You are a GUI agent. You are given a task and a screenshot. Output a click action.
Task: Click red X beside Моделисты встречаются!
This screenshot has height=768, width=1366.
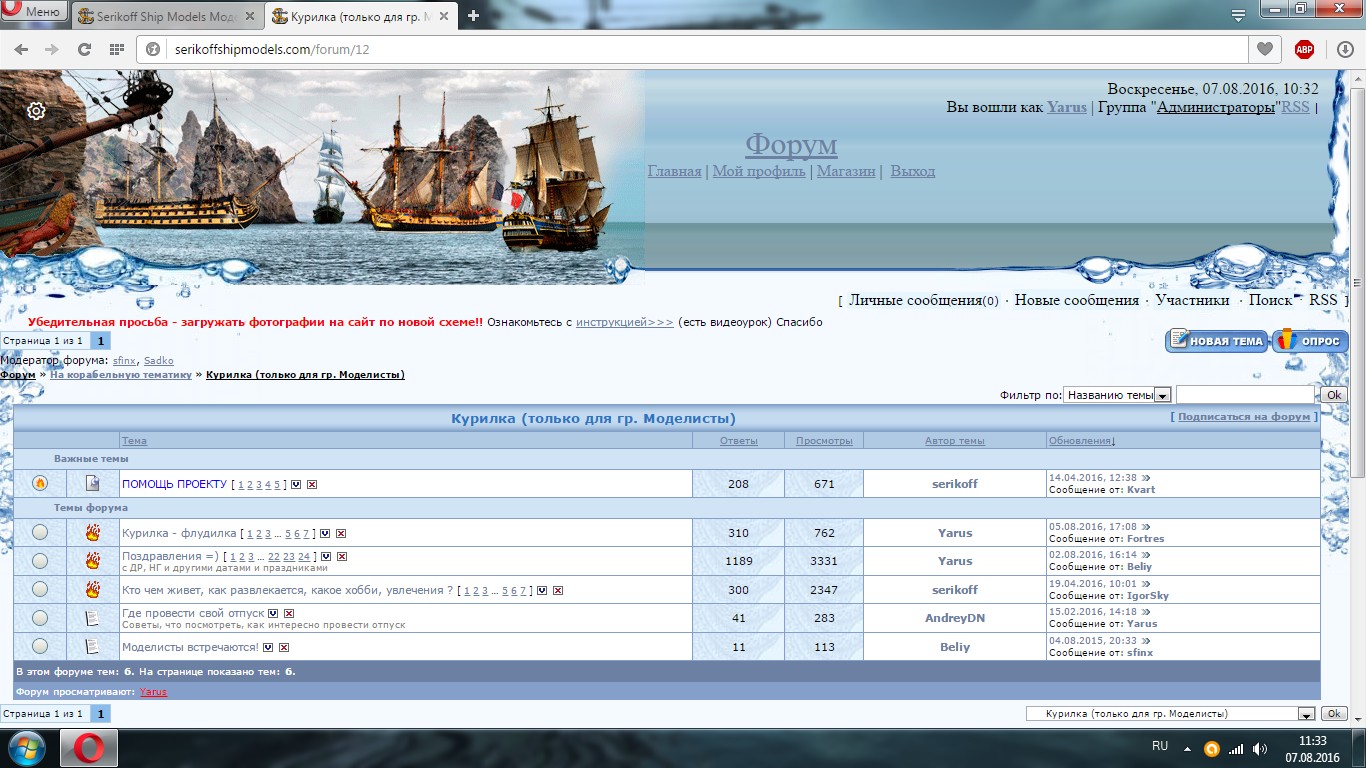[x=284, y=647]
